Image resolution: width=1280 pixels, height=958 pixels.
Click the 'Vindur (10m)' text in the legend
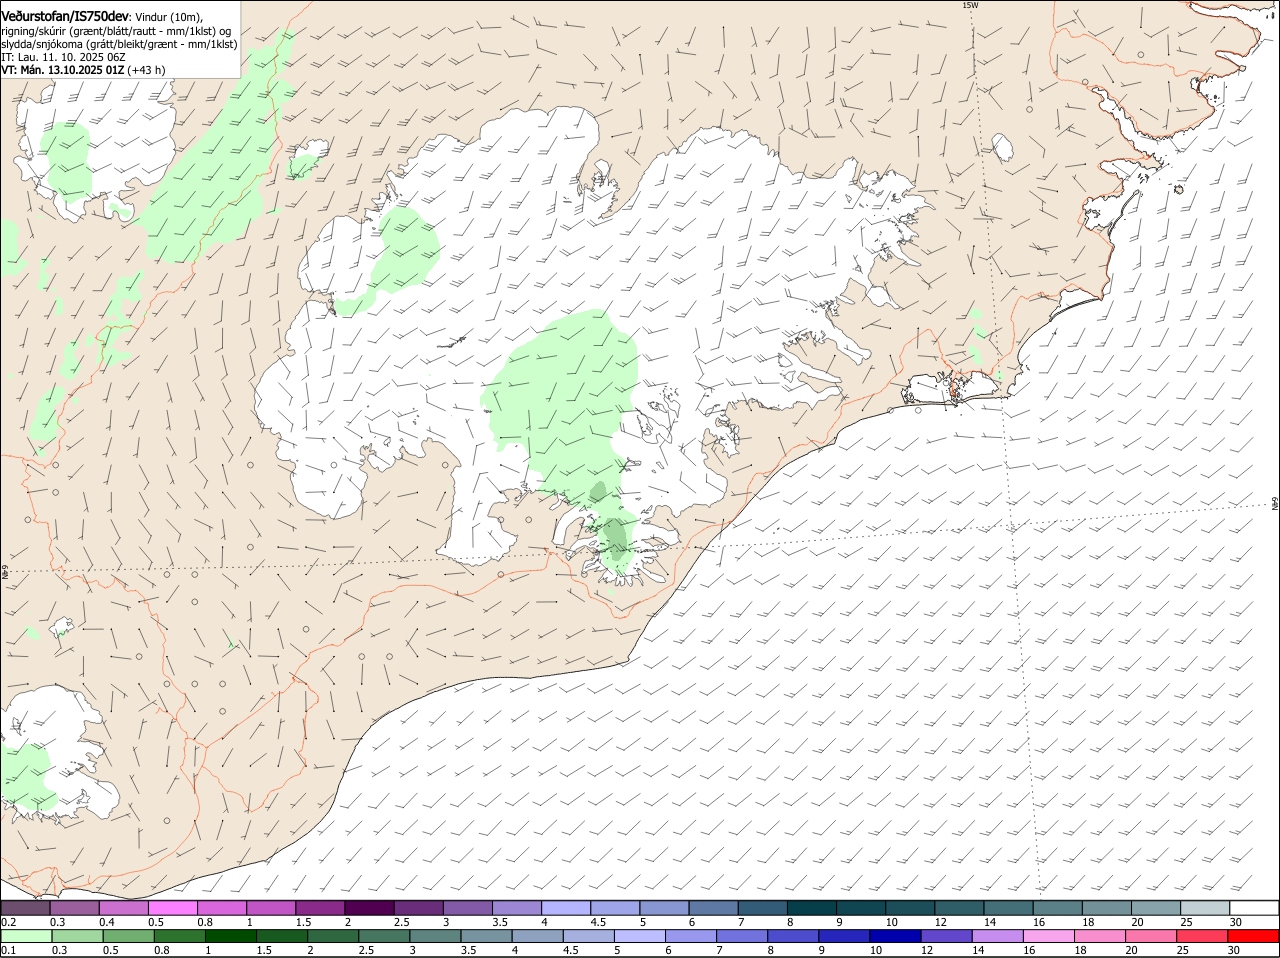(x=168, y=17)
